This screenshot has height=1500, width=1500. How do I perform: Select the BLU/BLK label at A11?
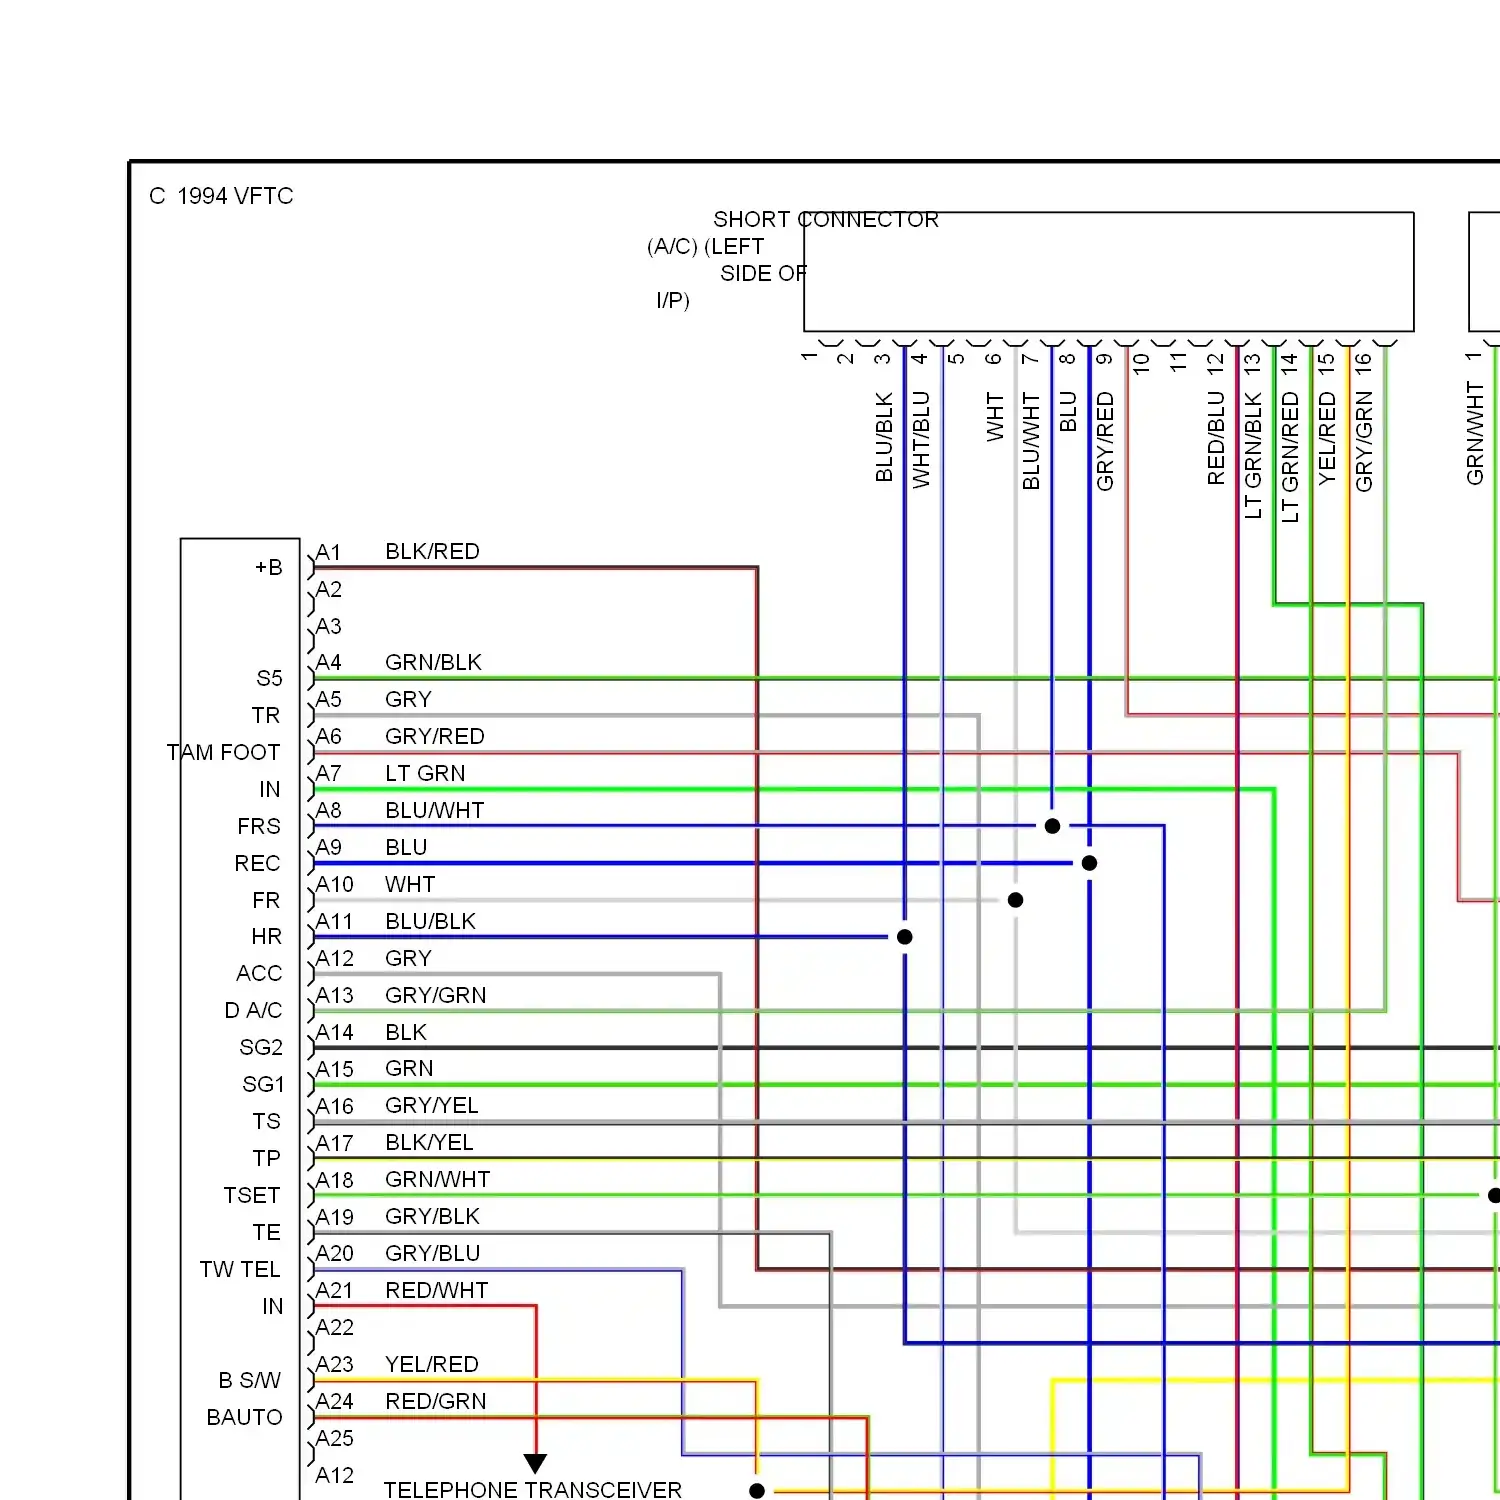[x=430, y=922]
